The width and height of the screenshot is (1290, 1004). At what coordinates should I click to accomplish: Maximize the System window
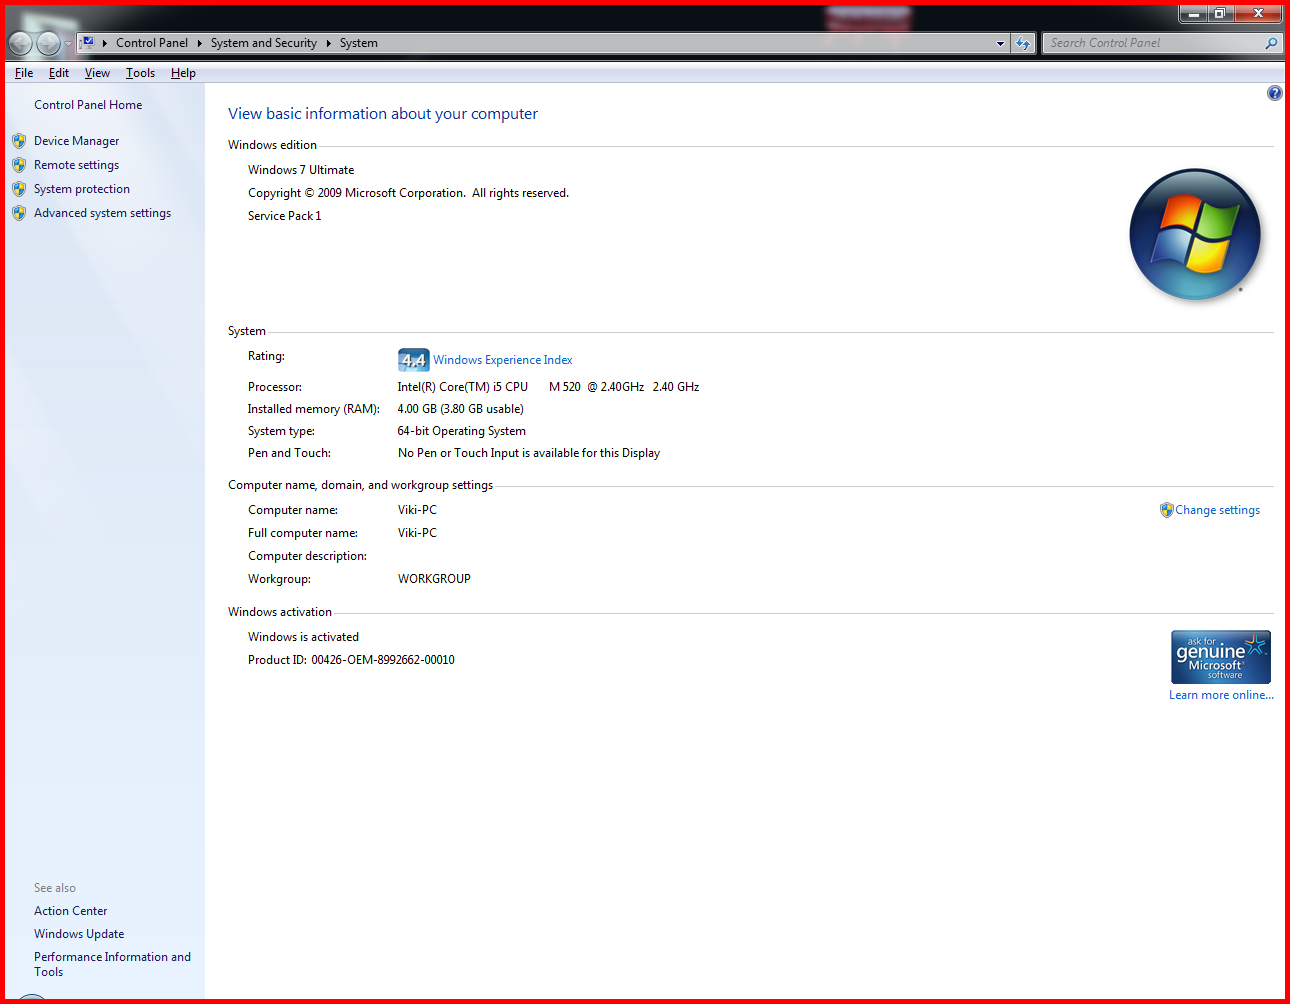pos(1220,13)
